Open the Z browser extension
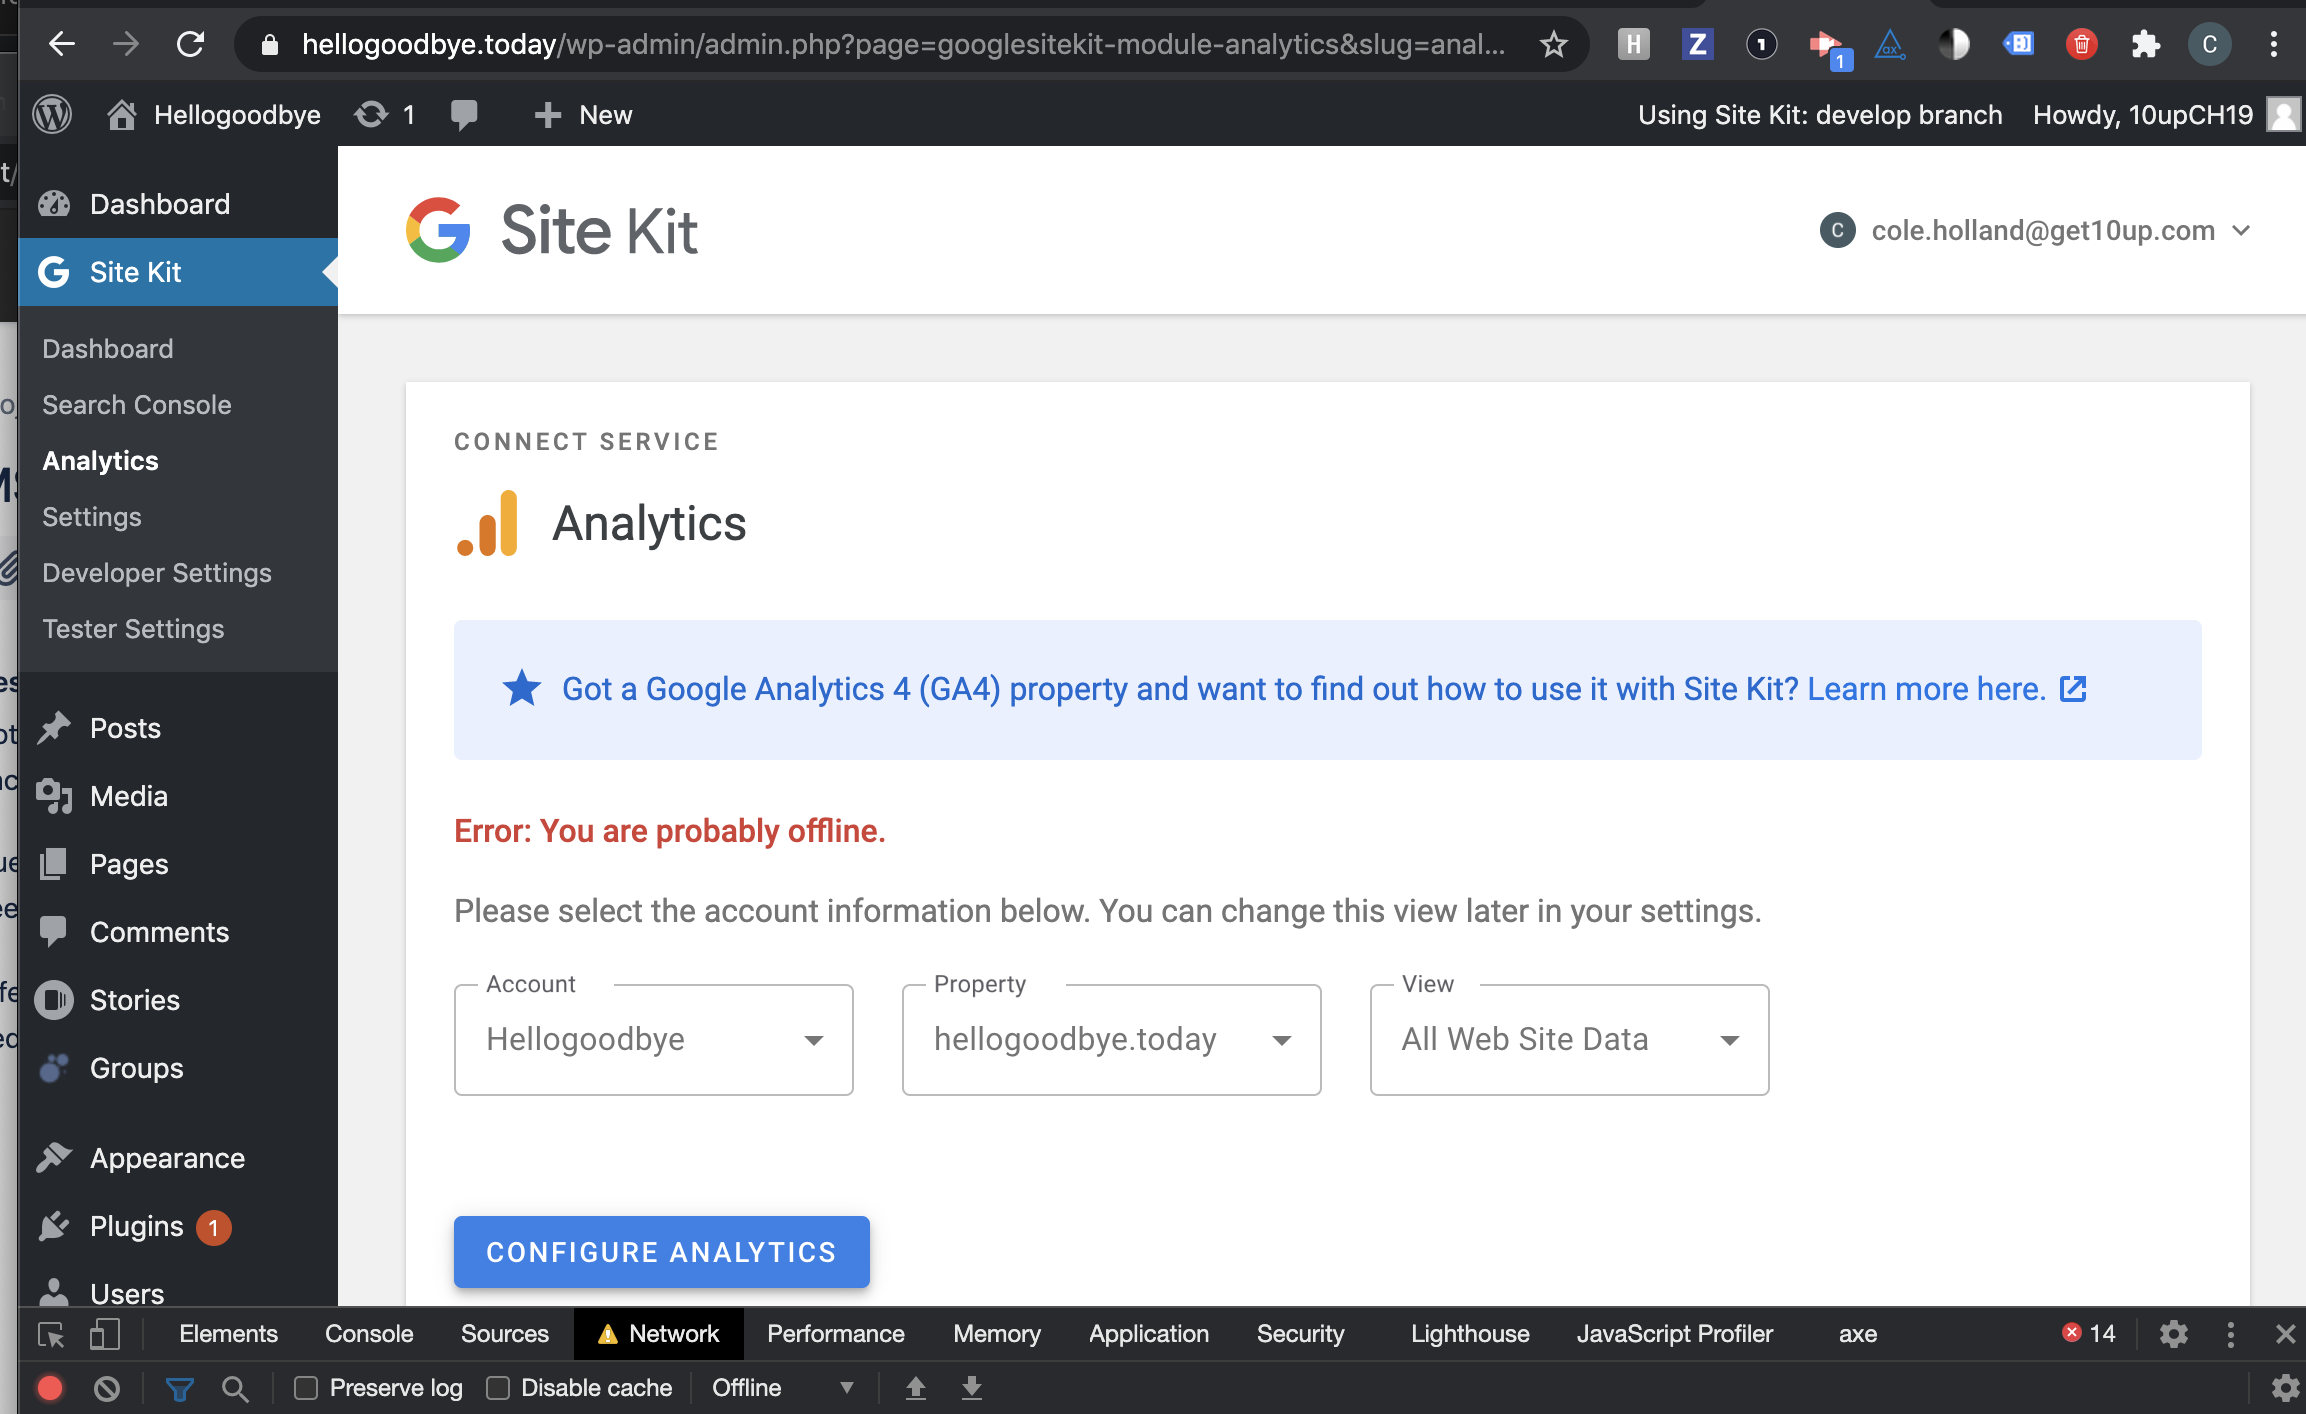The width and height of the screenshot is (2306, 1414). click(1697, 44)
